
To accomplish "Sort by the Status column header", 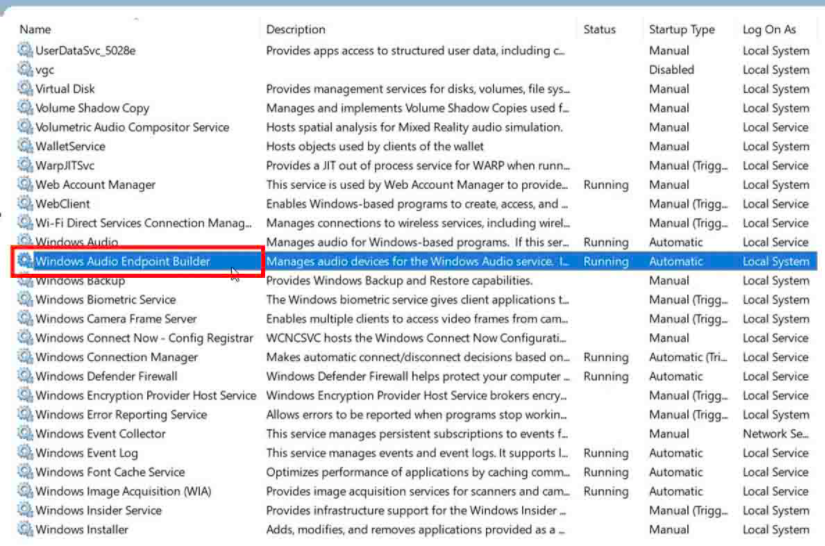I will pos(600,30).
